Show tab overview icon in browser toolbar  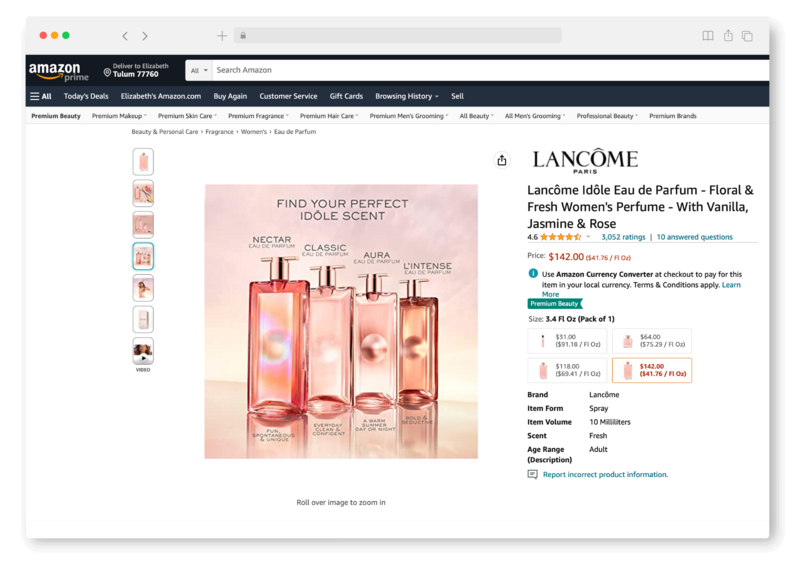(x=747, y=36)
